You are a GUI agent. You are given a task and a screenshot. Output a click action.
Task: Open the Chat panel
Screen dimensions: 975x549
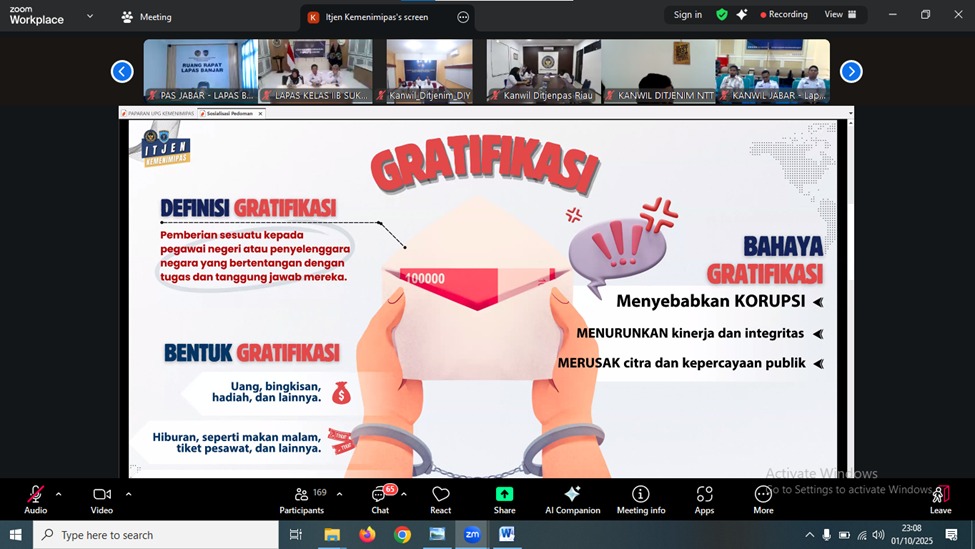coord(380,499)
